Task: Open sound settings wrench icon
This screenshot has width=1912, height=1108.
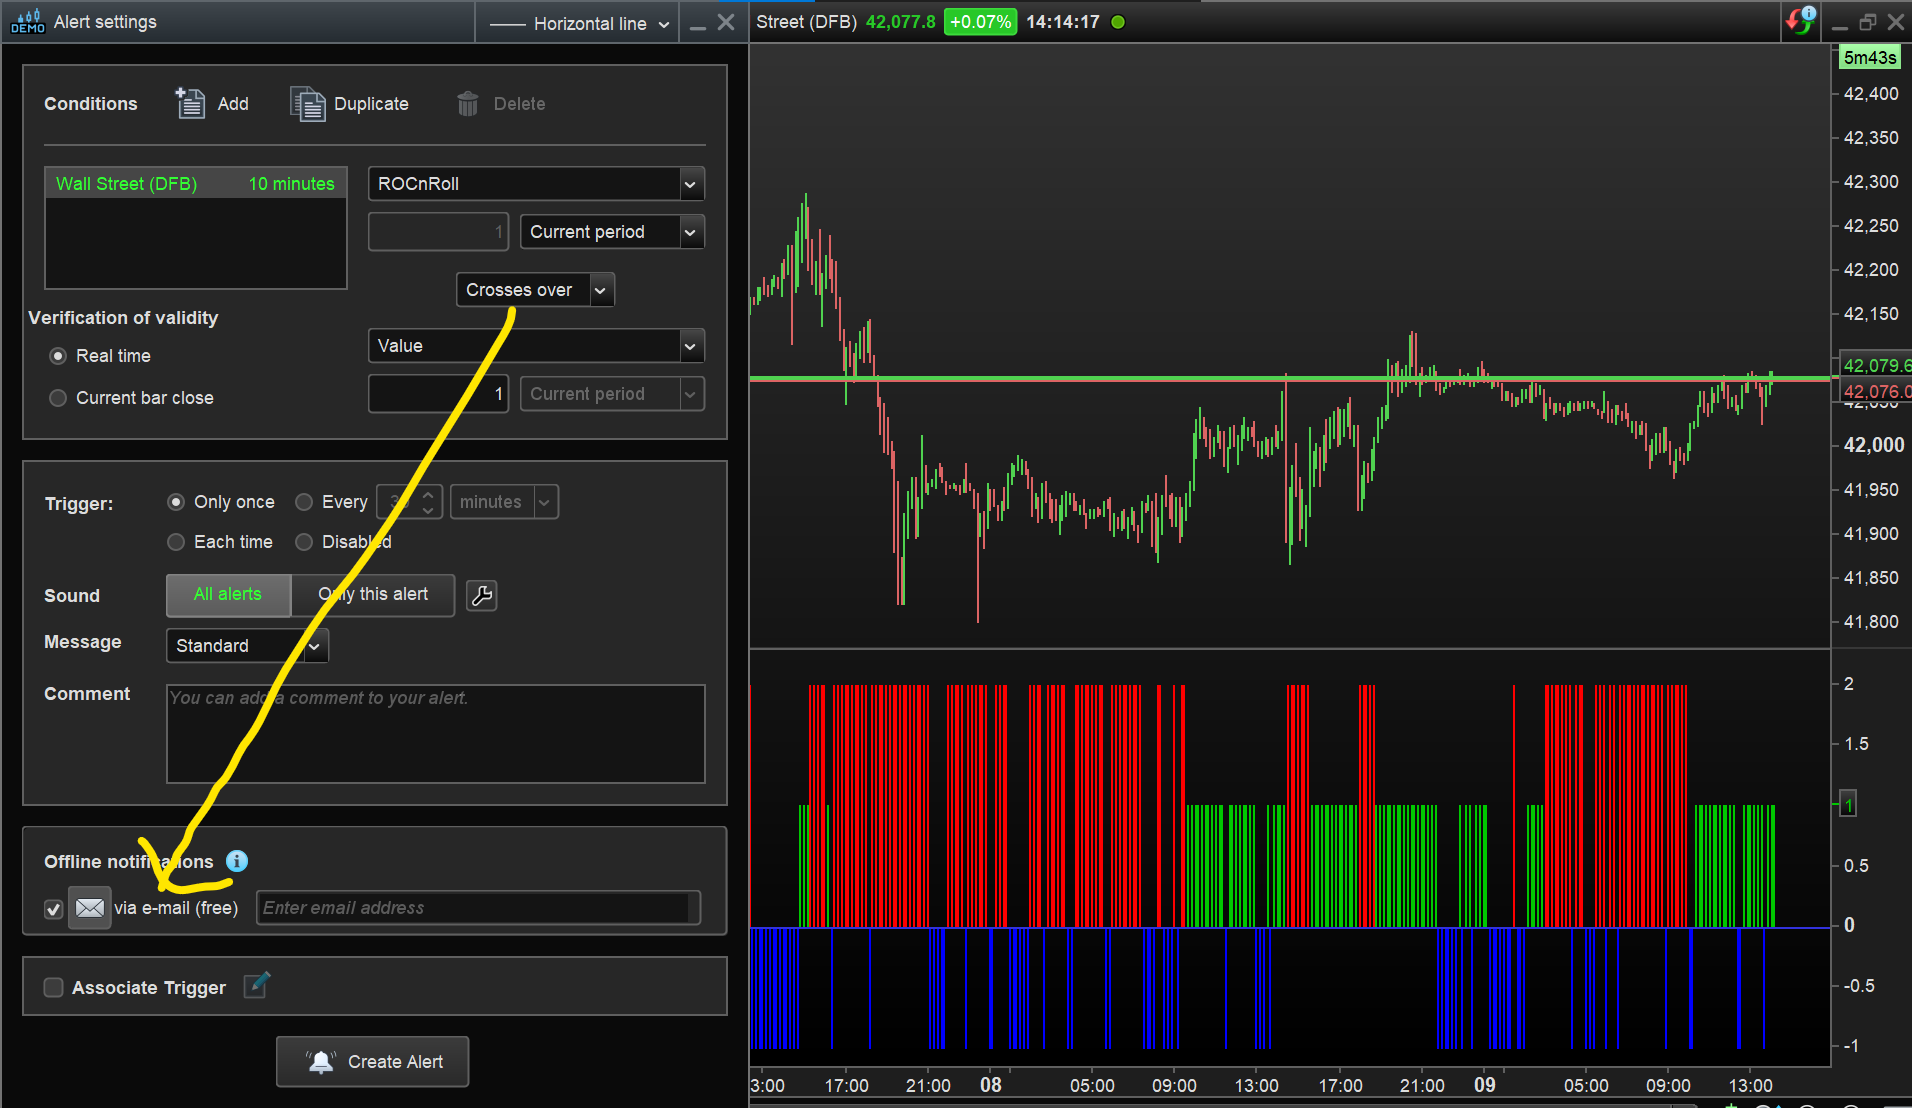Action: coord(481,596)
